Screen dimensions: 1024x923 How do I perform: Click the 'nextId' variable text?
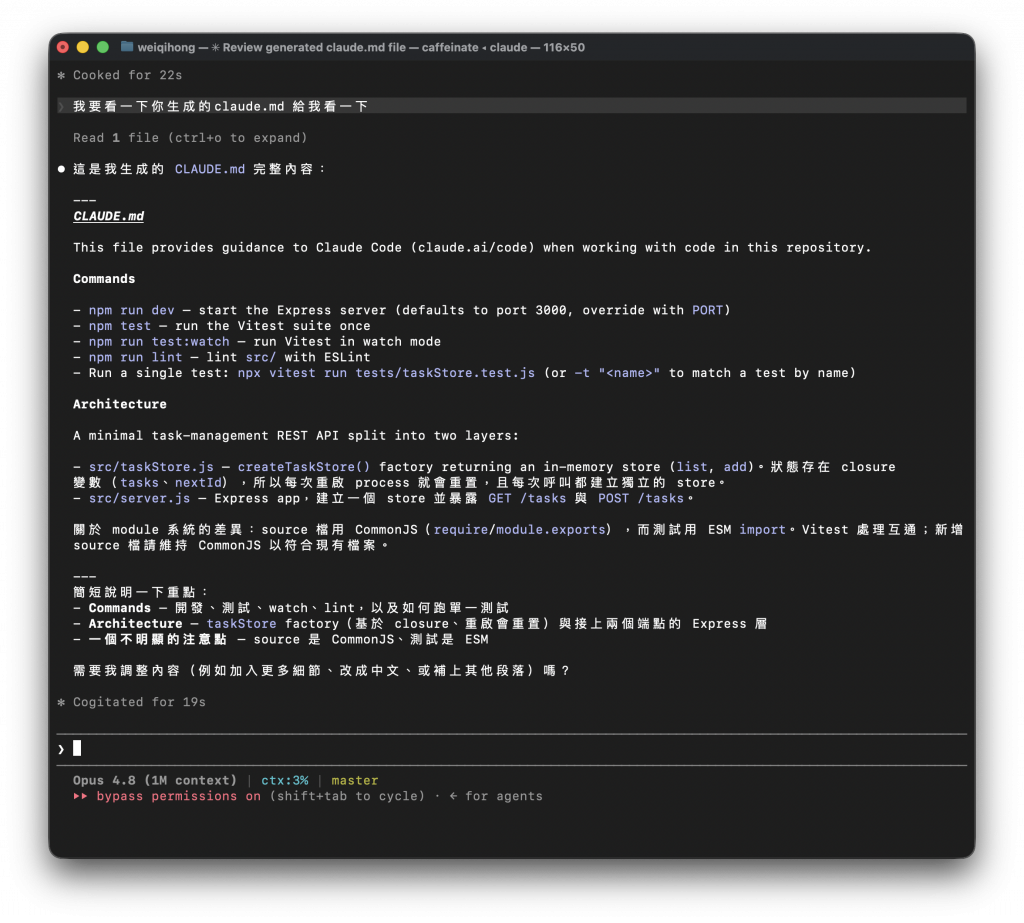(x=198, y=483)
